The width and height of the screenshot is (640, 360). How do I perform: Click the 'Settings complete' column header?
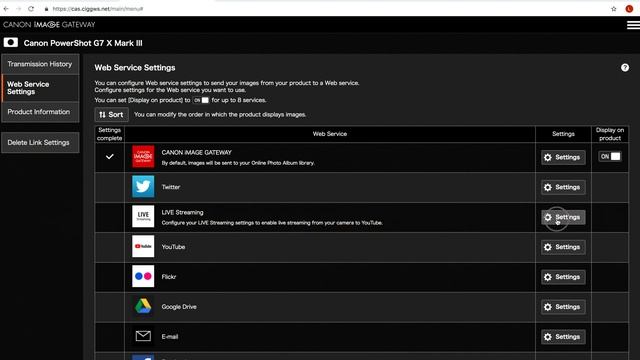[x=109, y=134]
